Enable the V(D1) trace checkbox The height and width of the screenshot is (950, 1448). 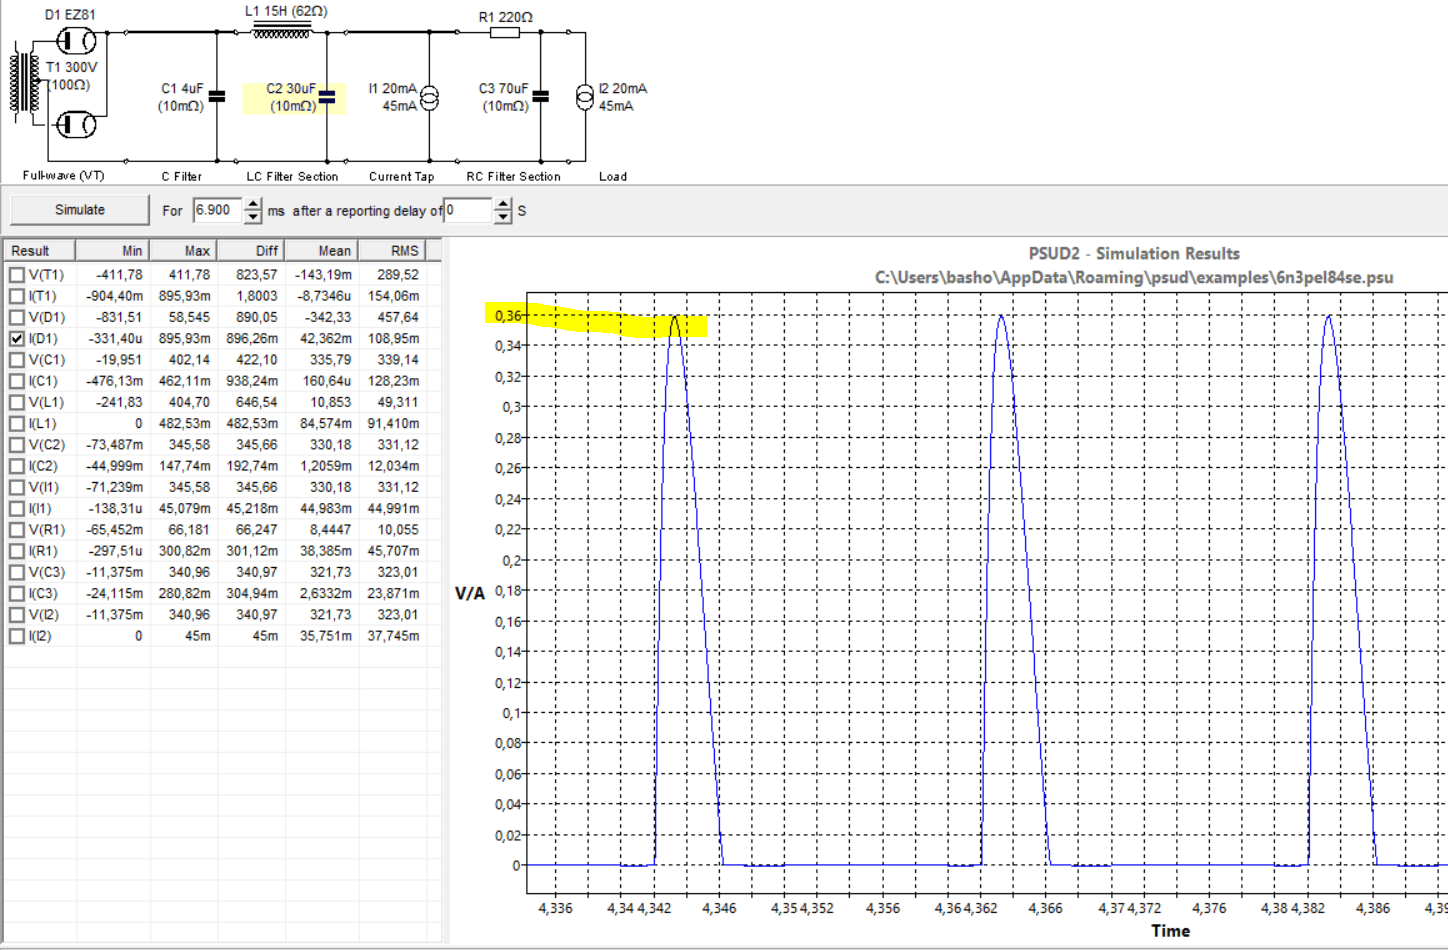pyautogui.click(x=17, y=317)
